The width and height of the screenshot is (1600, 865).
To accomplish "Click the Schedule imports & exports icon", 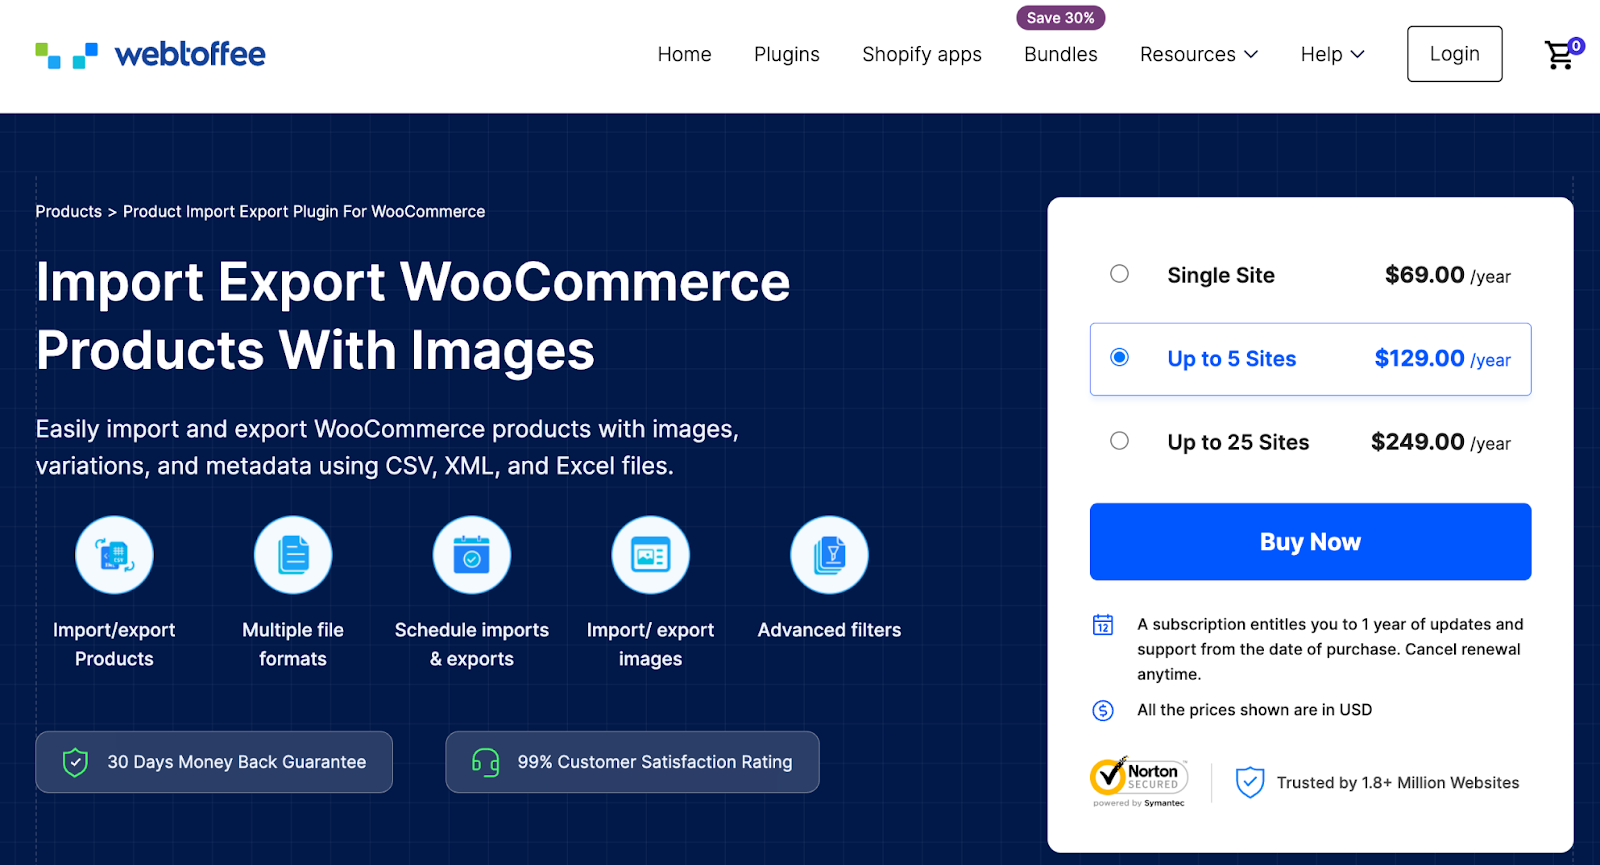I will (472, 555).
